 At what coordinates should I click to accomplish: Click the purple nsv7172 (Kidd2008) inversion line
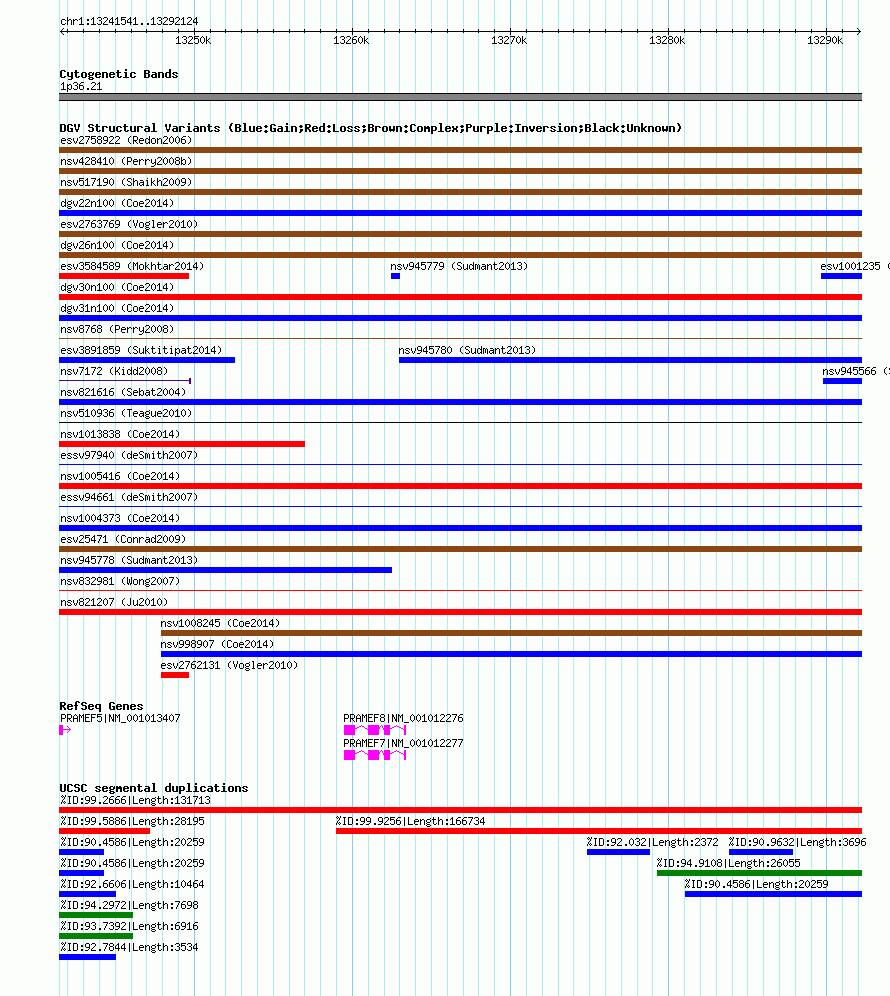pyautogui.click(x=125, y=381)
